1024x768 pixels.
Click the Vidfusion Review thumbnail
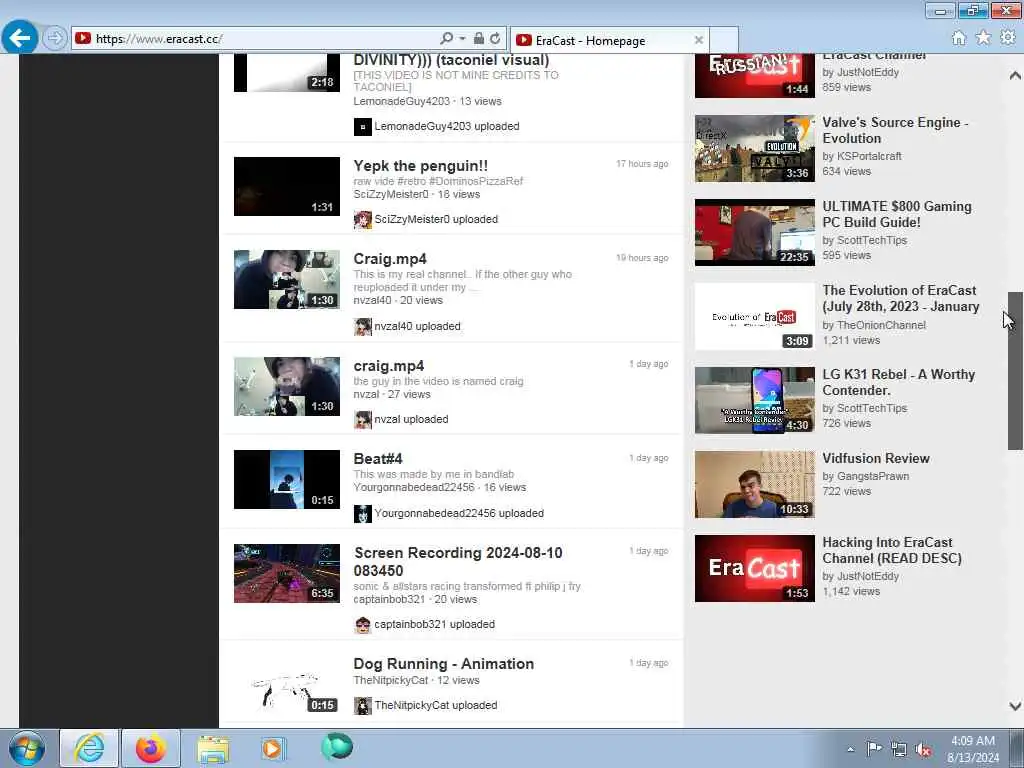(x=754, y=484)
